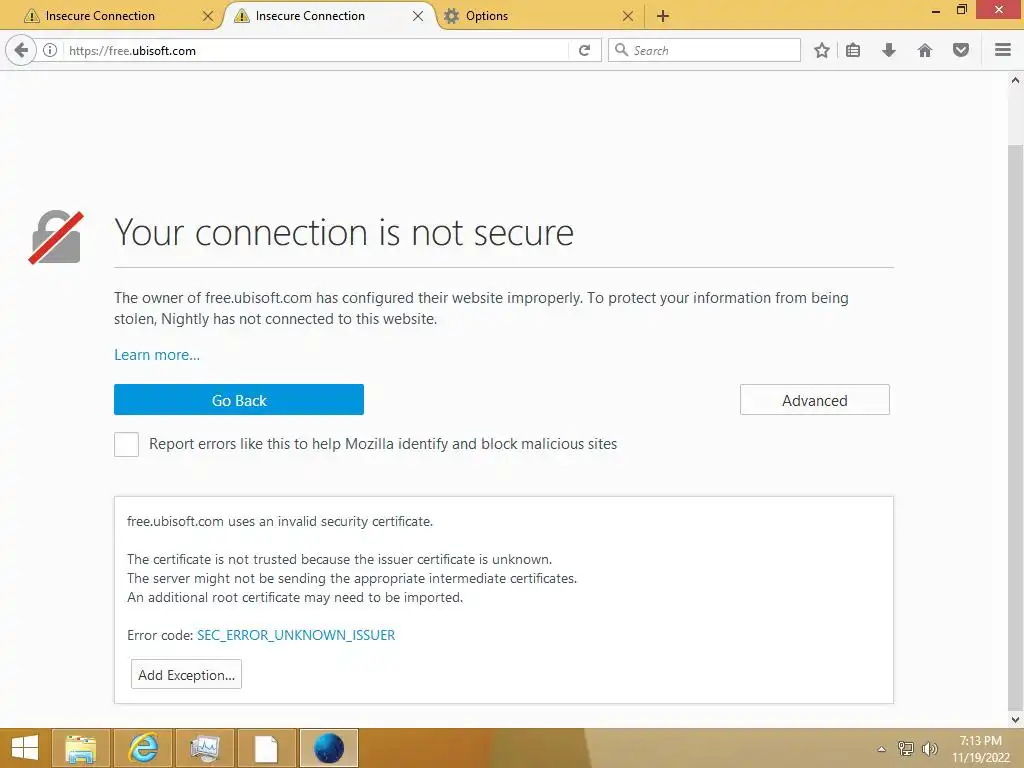The height and width of the screenshot is (768, 1024).
Task: Bookmark this page with the star icon
Action: click(822, 50)
